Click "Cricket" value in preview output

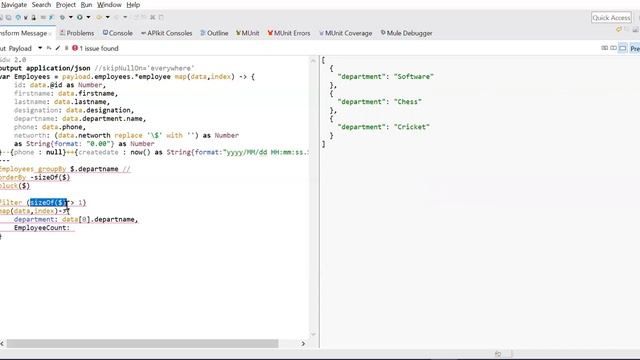412,127
